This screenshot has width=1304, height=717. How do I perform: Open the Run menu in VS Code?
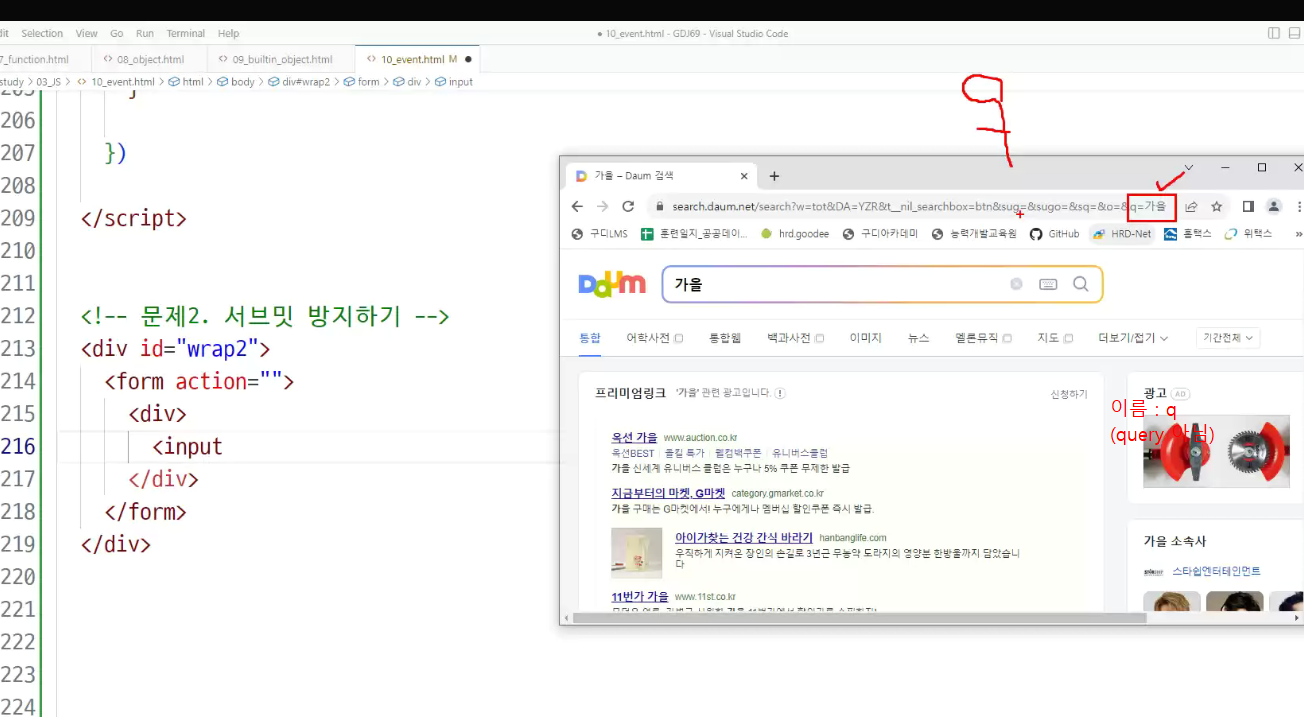[145, 33]
